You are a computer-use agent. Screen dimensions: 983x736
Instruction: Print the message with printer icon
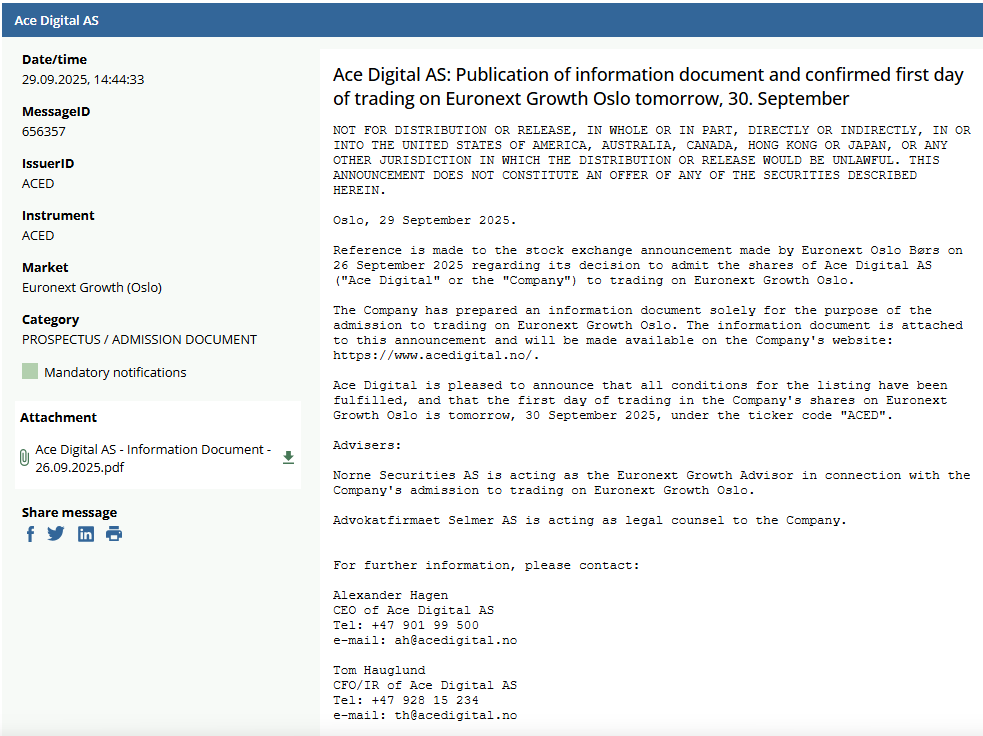coord(114,534)
